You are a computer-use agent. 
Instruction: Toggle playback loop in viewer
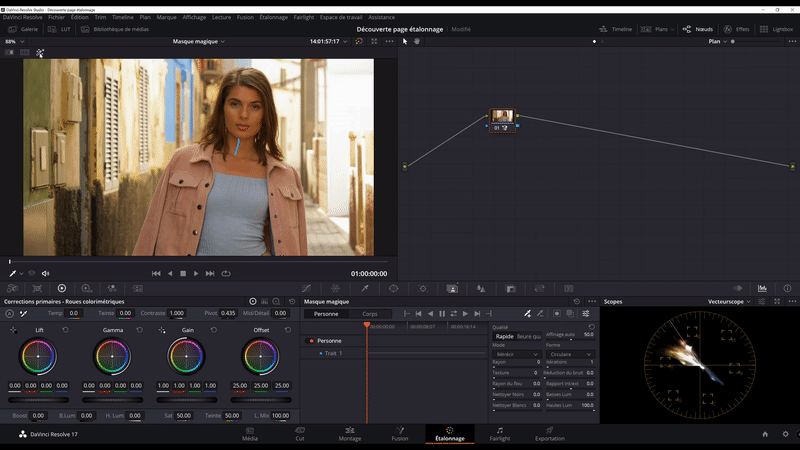(227, 273)
